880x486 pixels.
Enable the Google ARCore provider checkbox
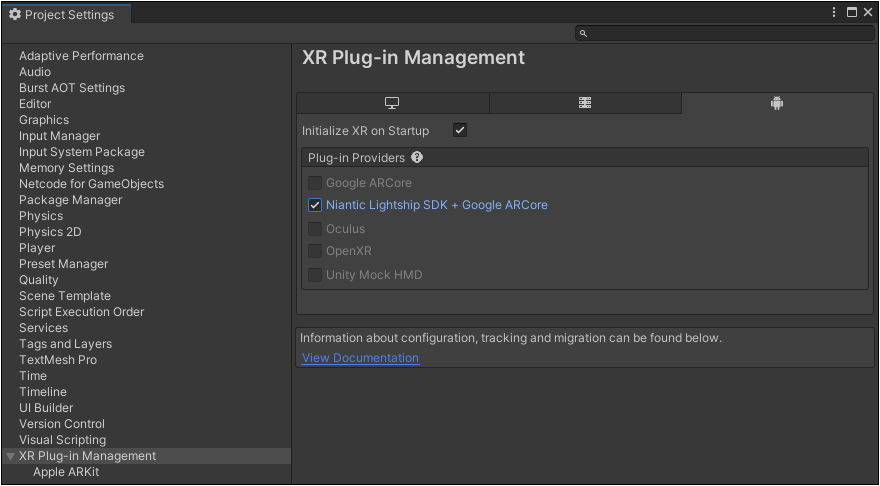coord(315,183)
